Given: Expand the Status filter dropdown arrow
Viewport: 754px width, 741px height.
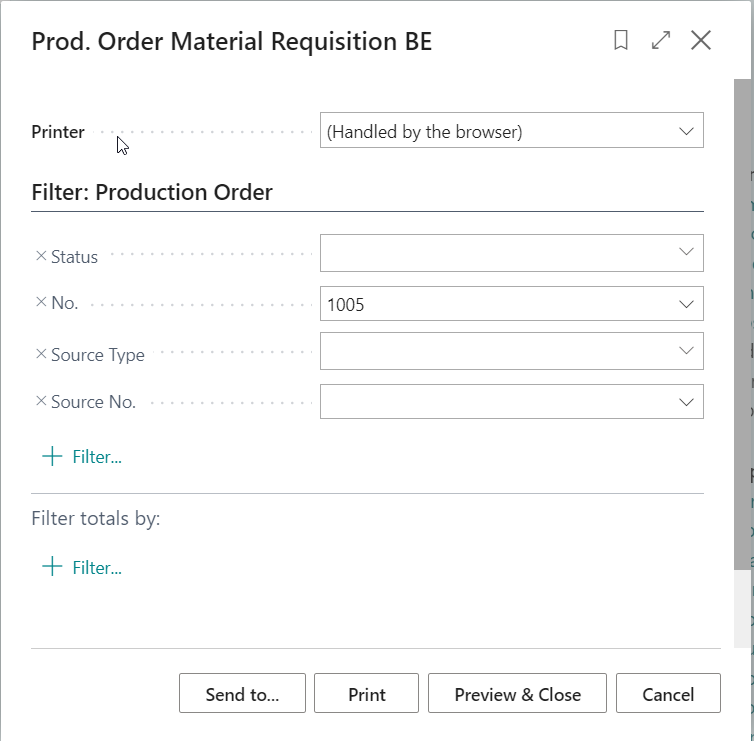Looking at the screenshot, I should click(686, 252).
